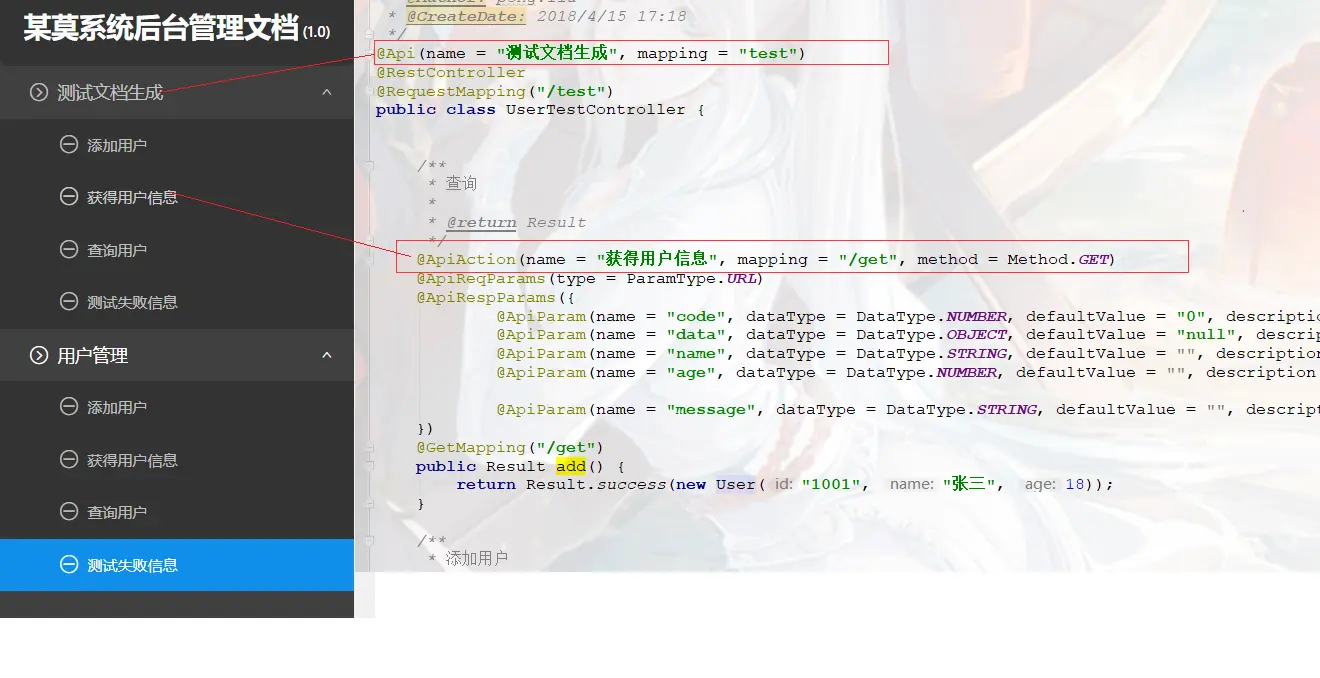Click the @ApiParam line with name "message"
The height and width of the screenshot is (678, 1320).
908,409
